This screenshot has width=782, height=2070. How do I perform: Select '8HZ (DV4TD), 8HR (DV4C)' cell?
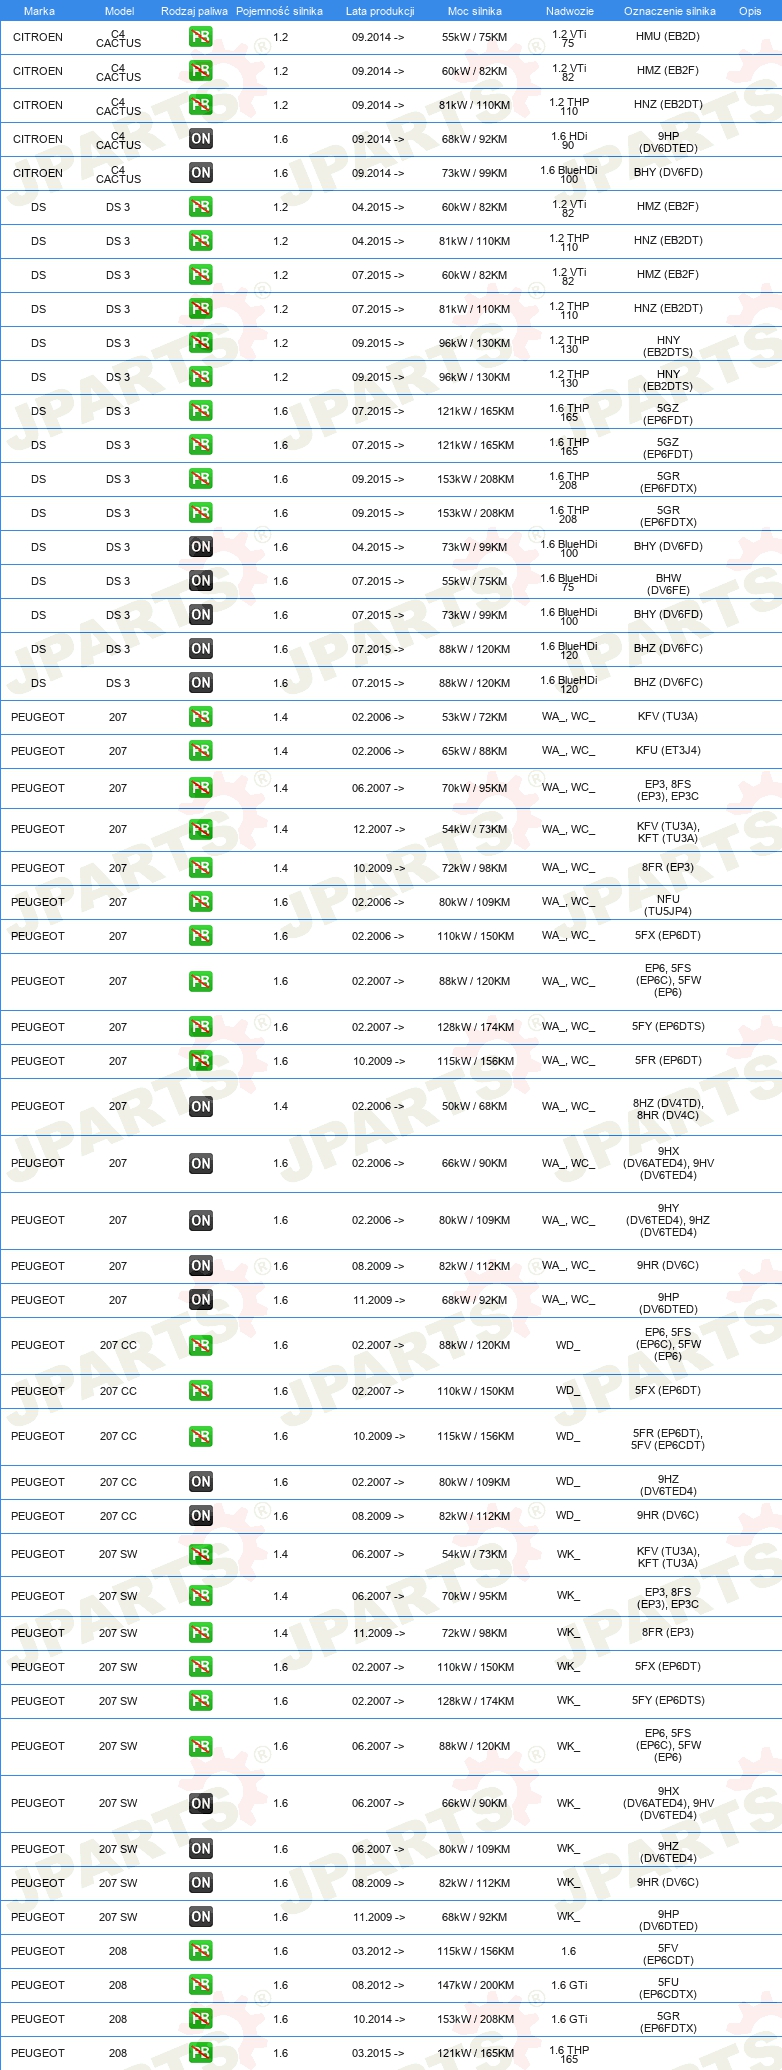click(668, 1109)
